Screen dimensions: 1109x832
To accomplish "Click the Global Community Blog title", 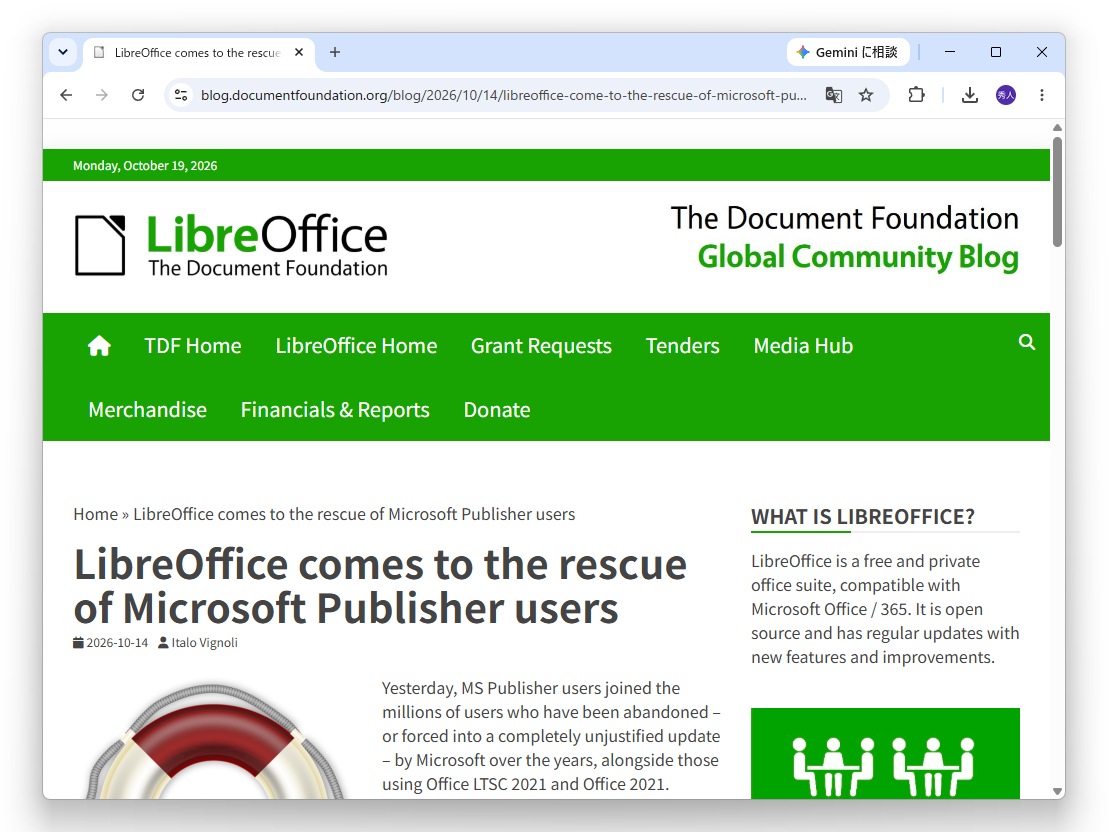I will click(x=858, y=257).
